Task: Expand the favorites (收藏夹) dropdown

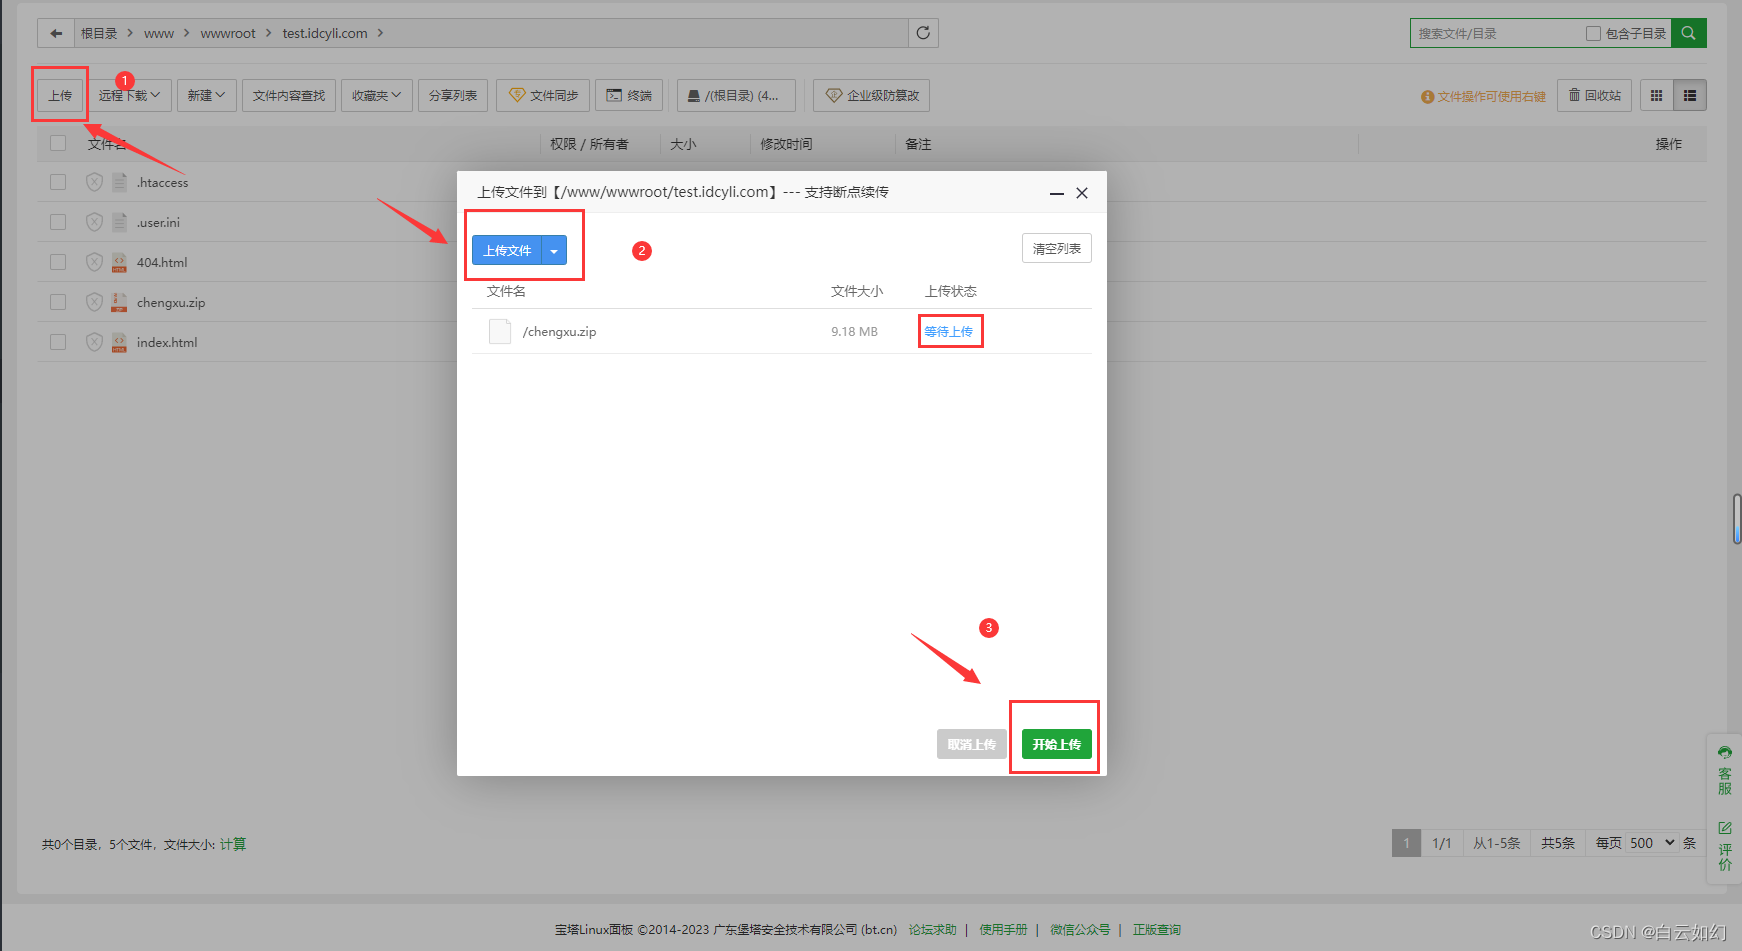Action: pyautogui.click(x=377, y=95)
